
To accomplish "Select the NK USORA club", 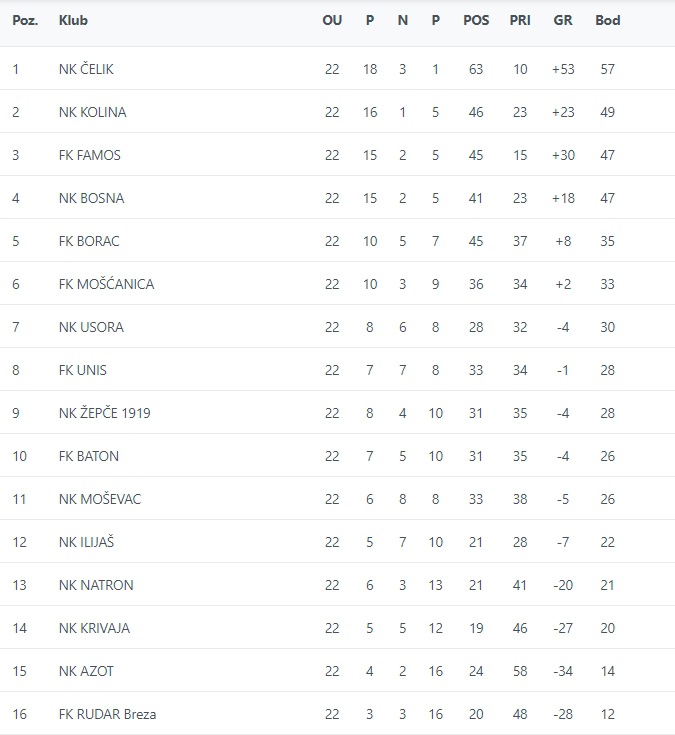I will coord(92,327).
